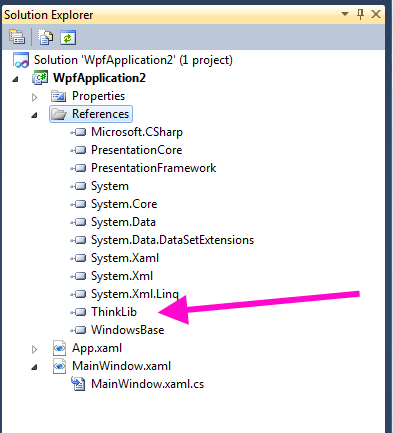Screen dimensions: 393x433
Task: Collapse the WpfApplication2 project node
Action: 16,79
